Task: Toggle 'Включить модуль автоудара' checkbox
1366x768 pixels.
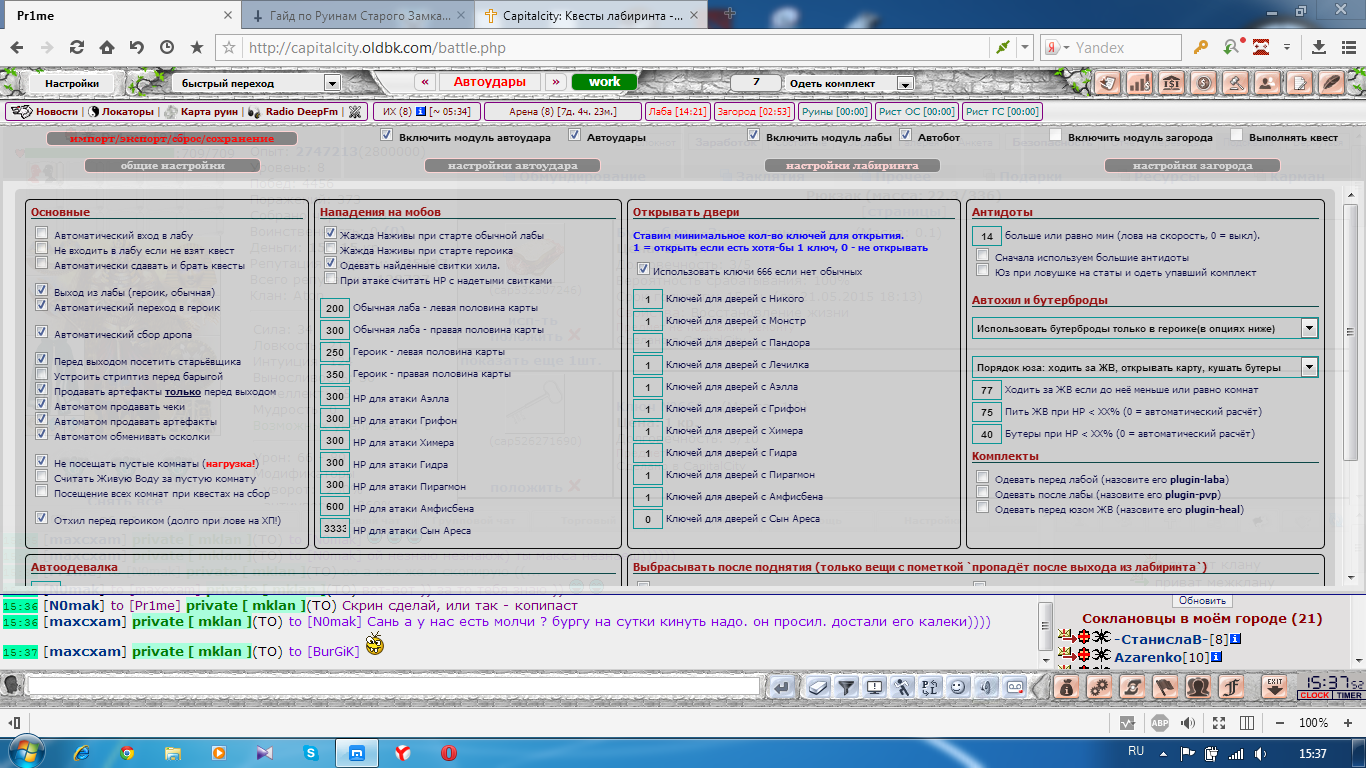Action: coord(387,135)
